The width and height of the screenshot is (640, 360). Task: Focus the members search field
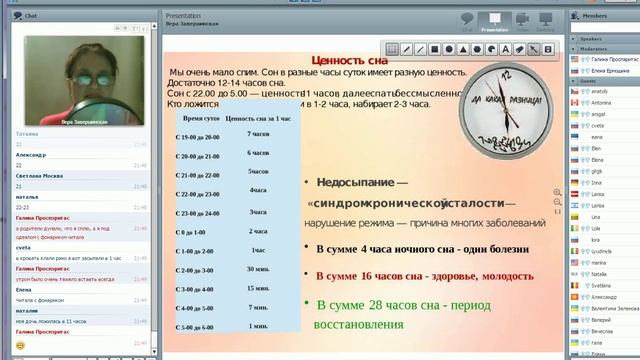[605, 27]
